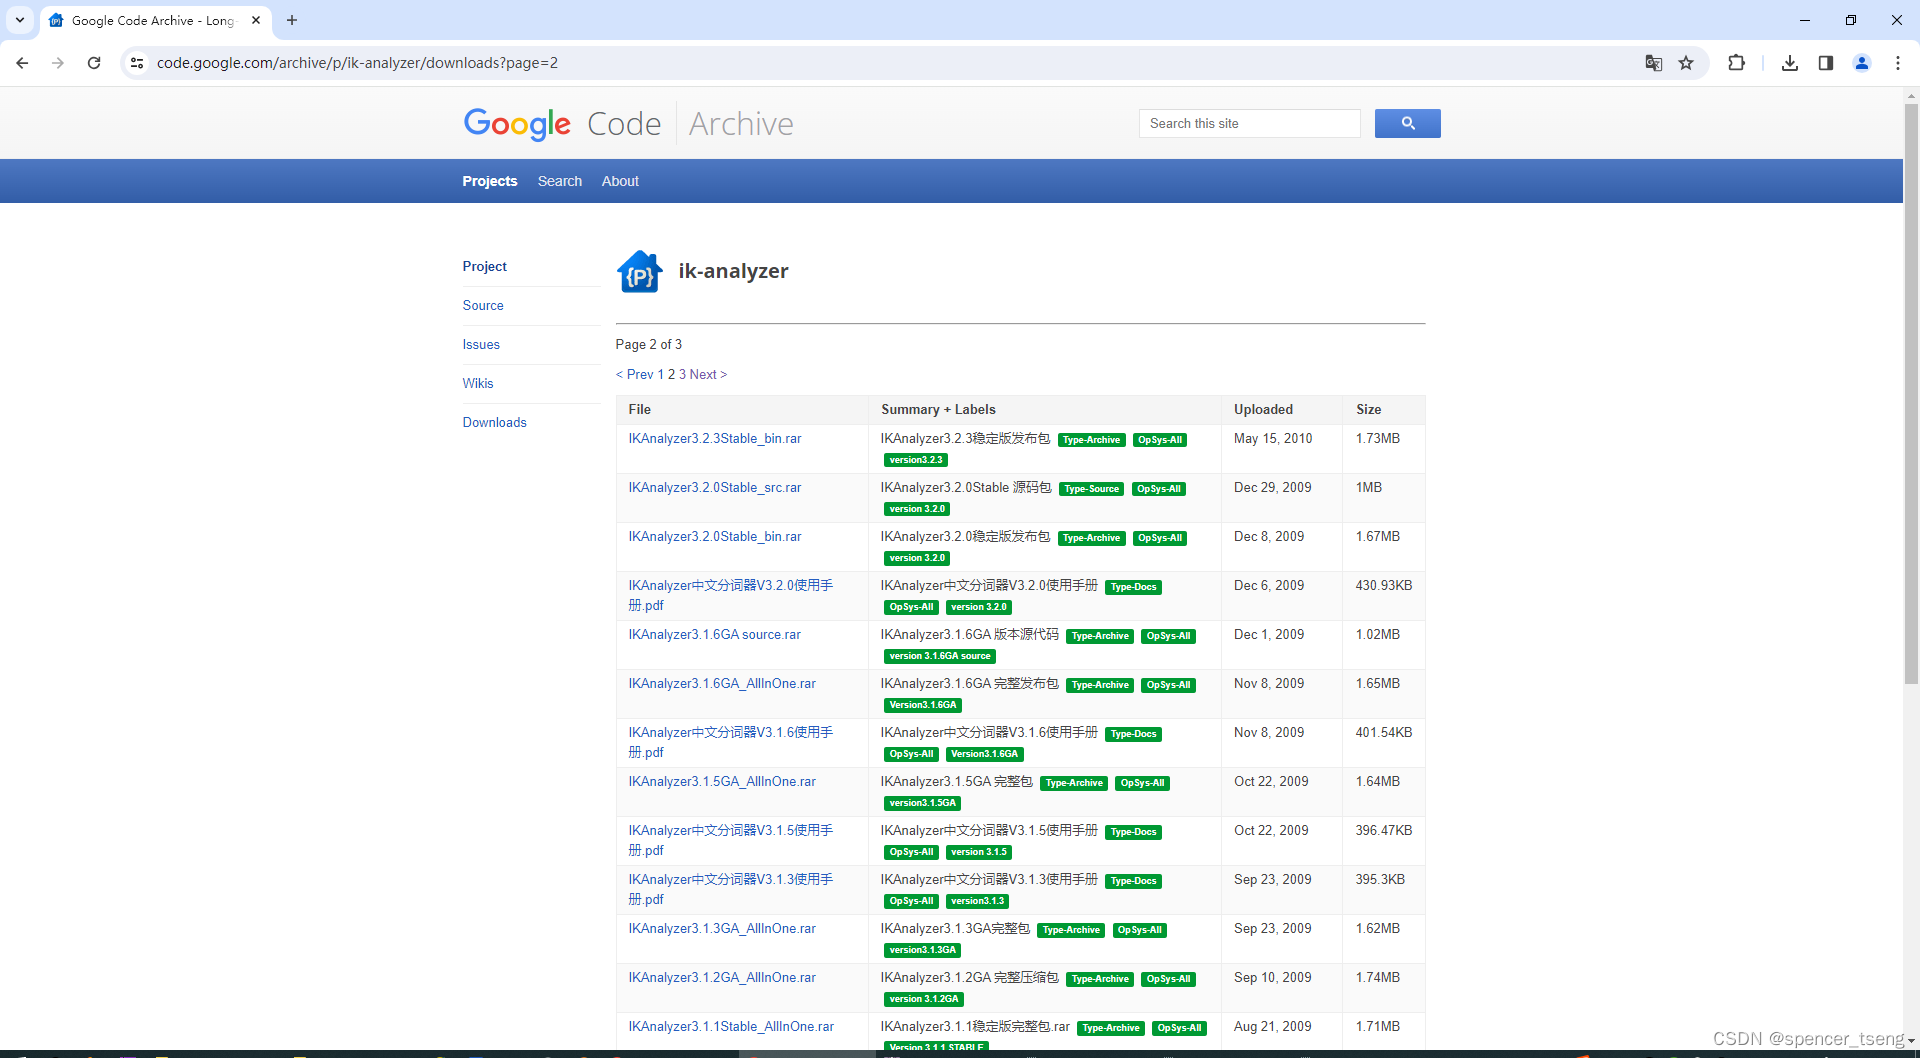Switch to the About section
The height and width of the screenshot is (1058, 1920).
point(620,181)
